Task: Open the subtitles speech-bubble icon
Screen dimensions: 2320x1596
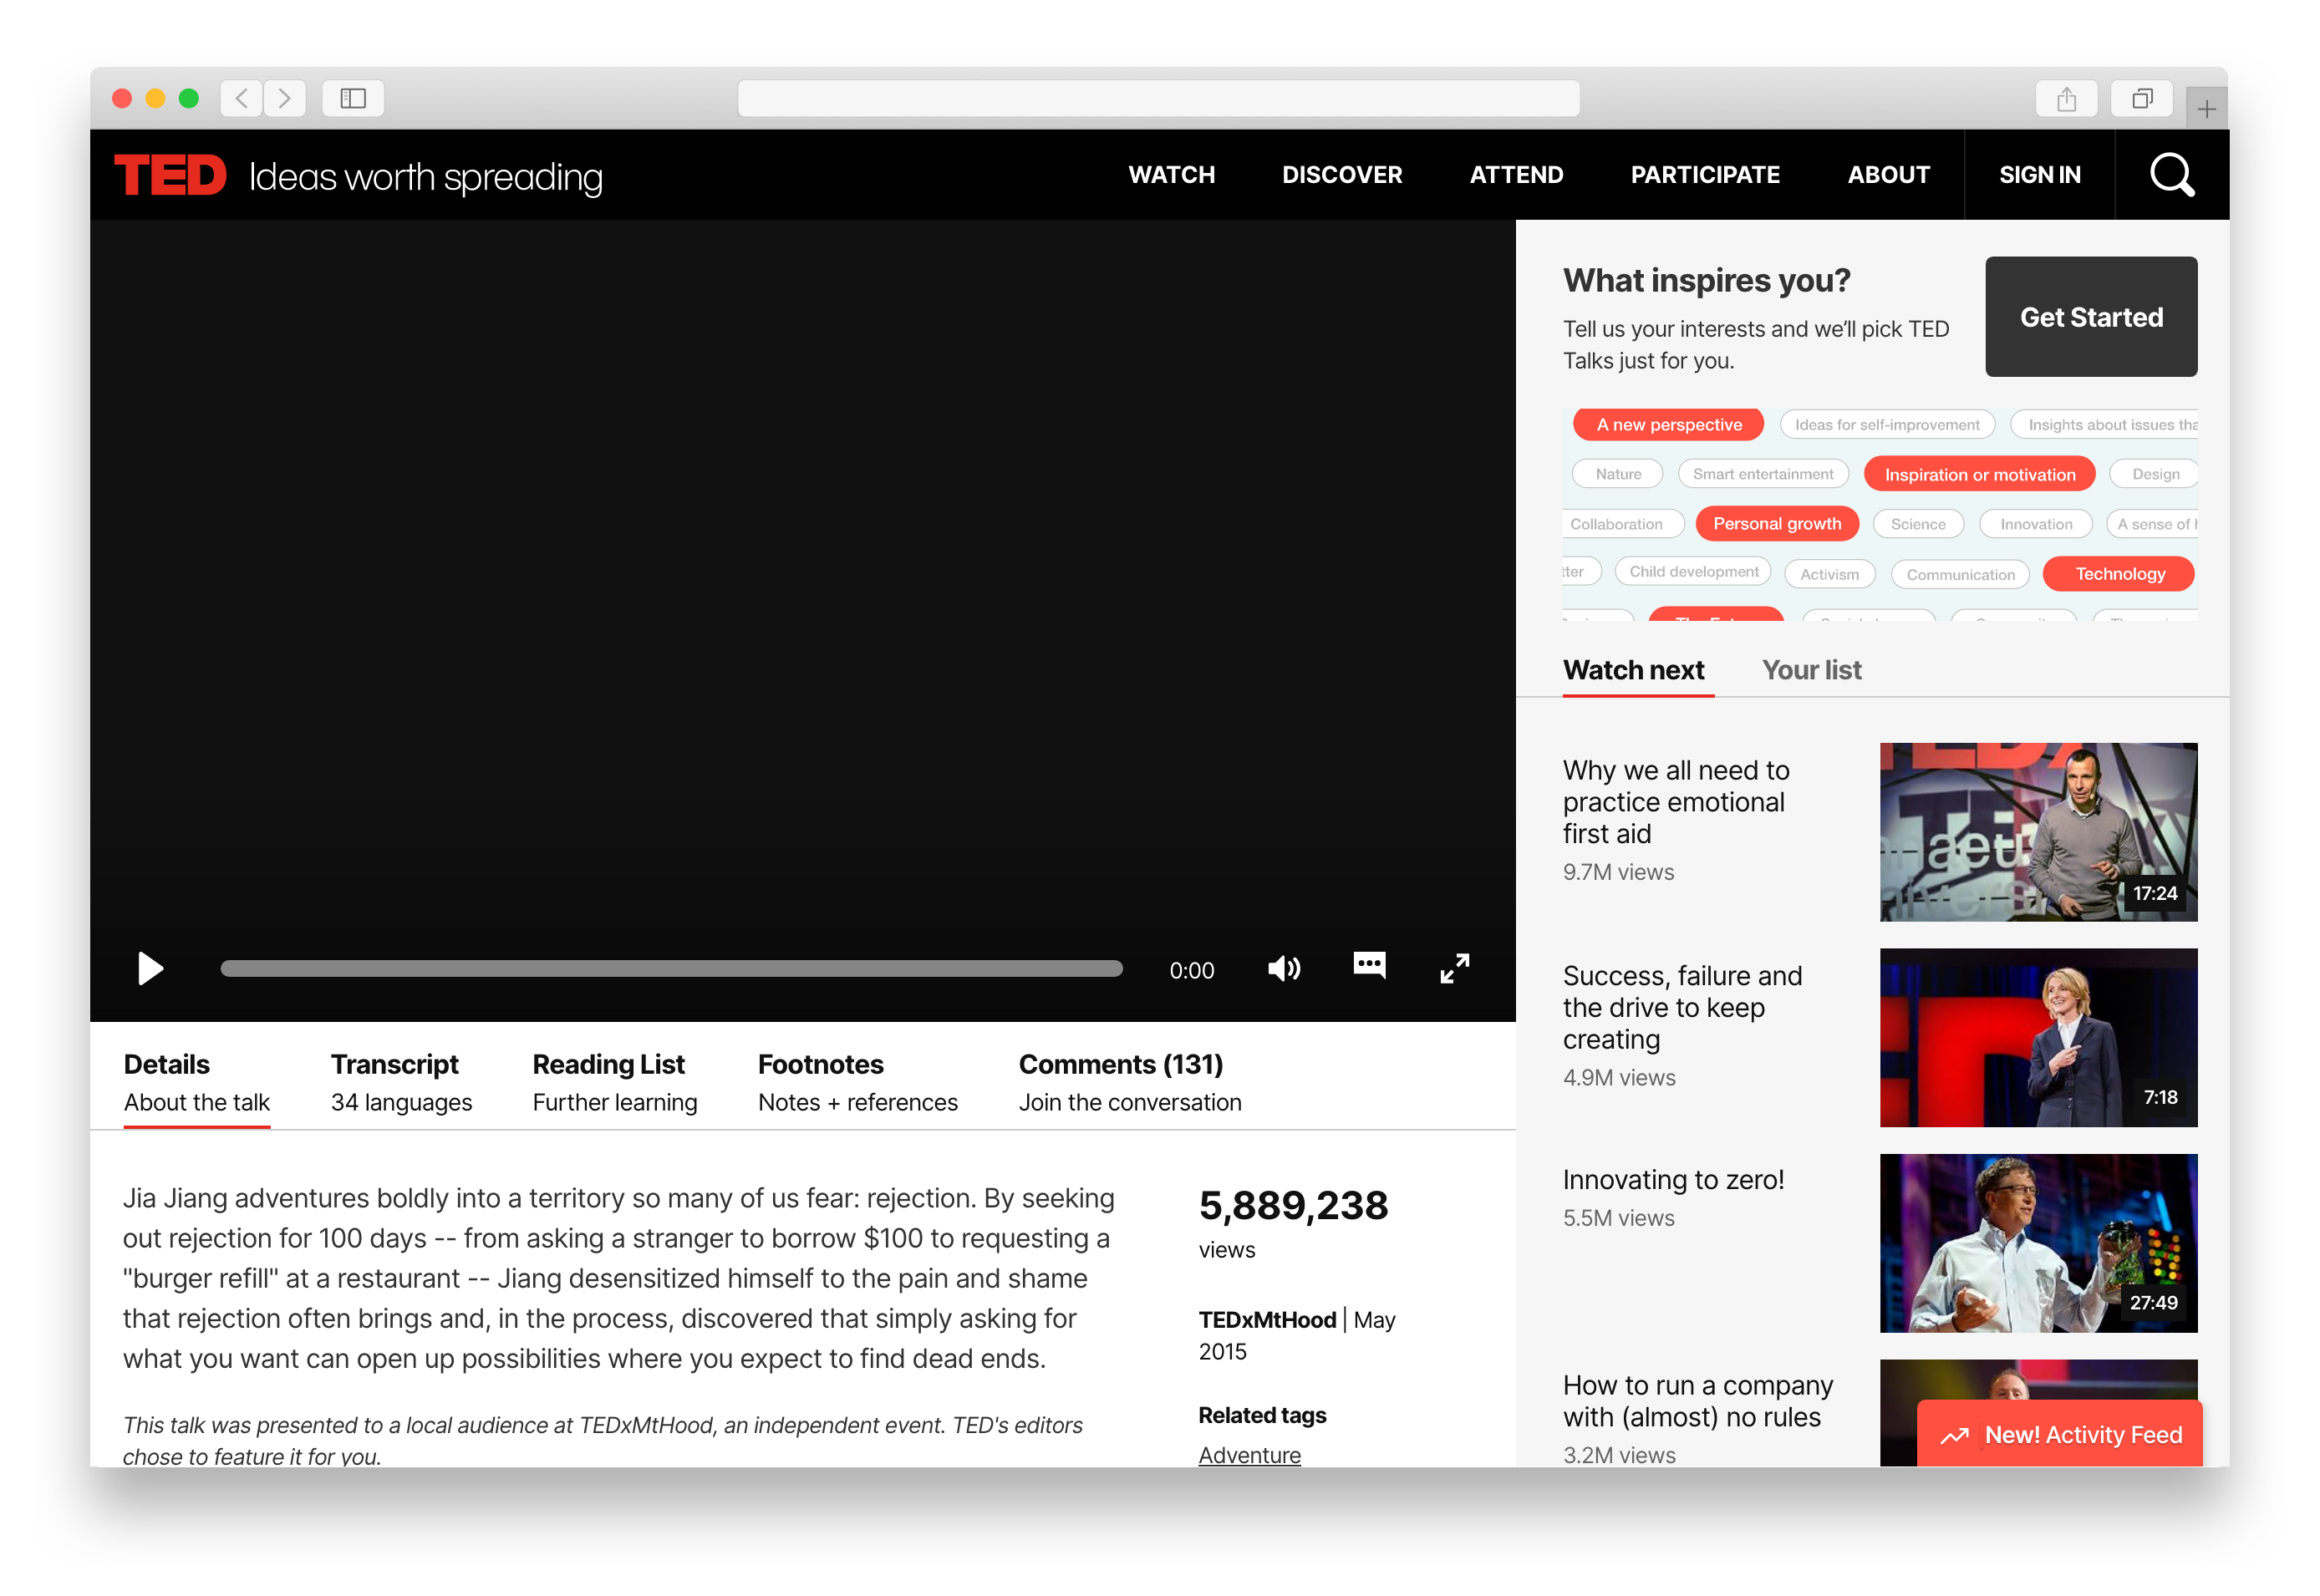Action: coord(1369,965)
